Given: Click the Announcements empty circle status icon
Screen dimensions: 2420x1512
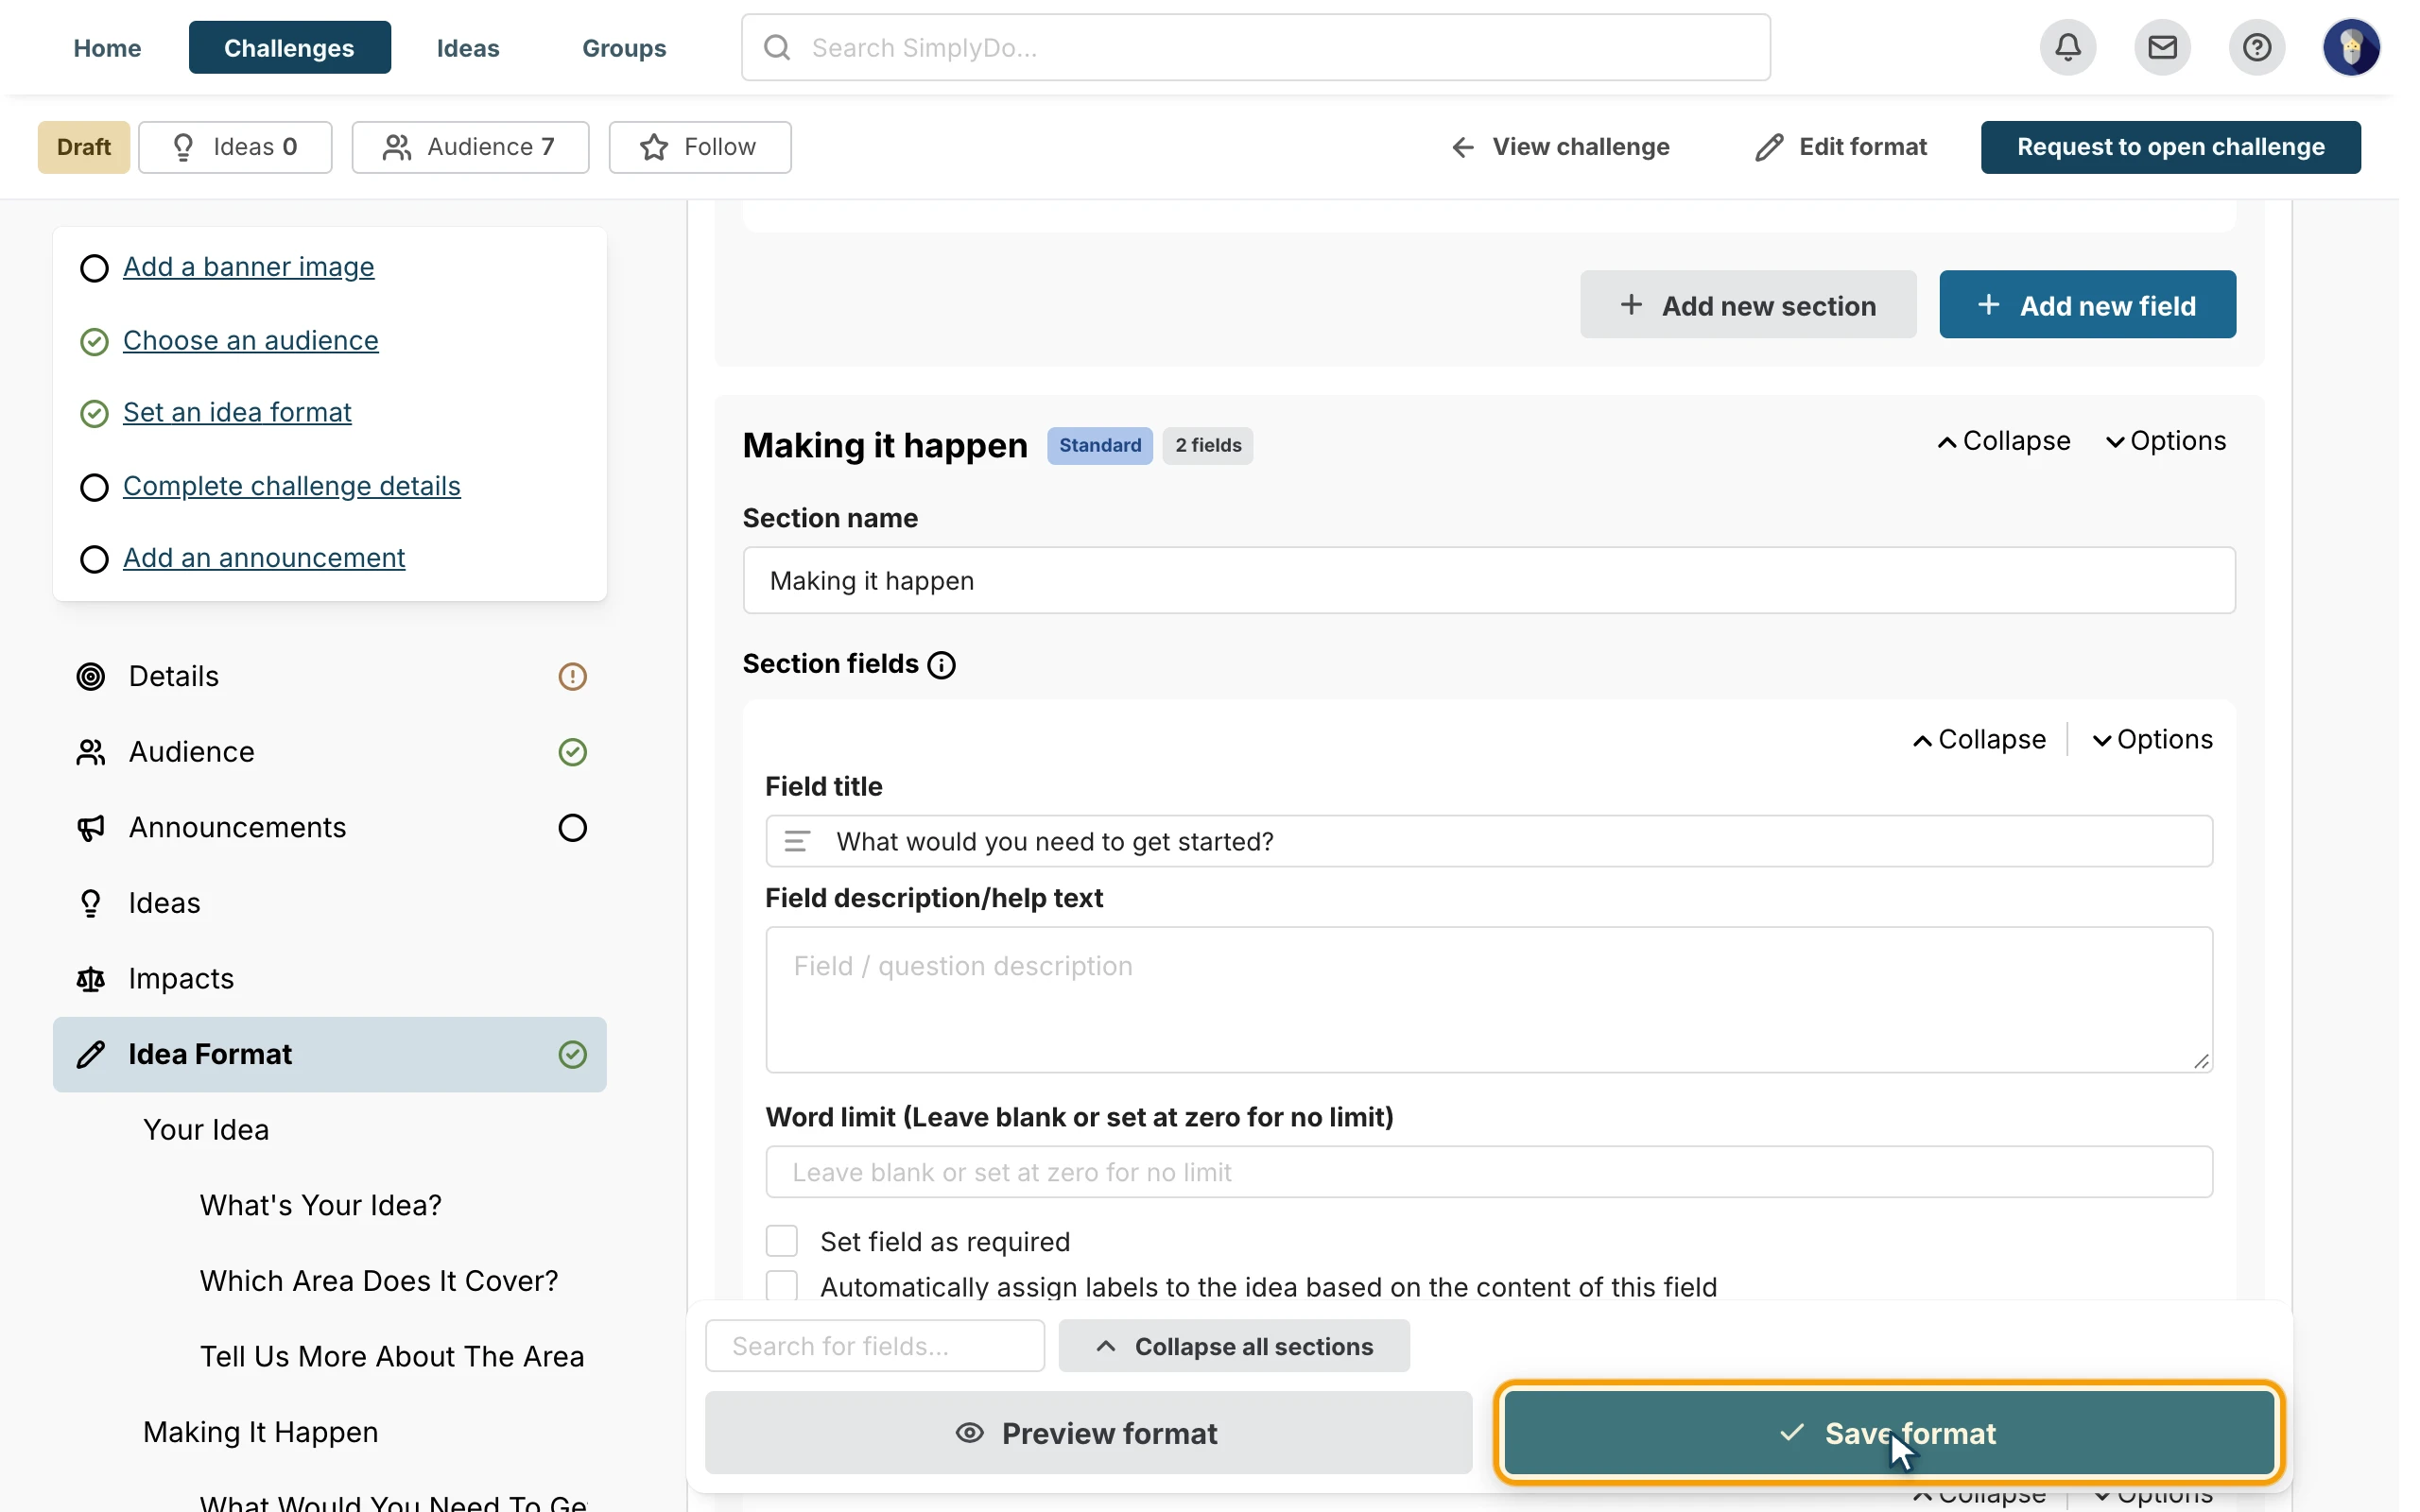Looking at the screenshot, I should tap(572, 828).
